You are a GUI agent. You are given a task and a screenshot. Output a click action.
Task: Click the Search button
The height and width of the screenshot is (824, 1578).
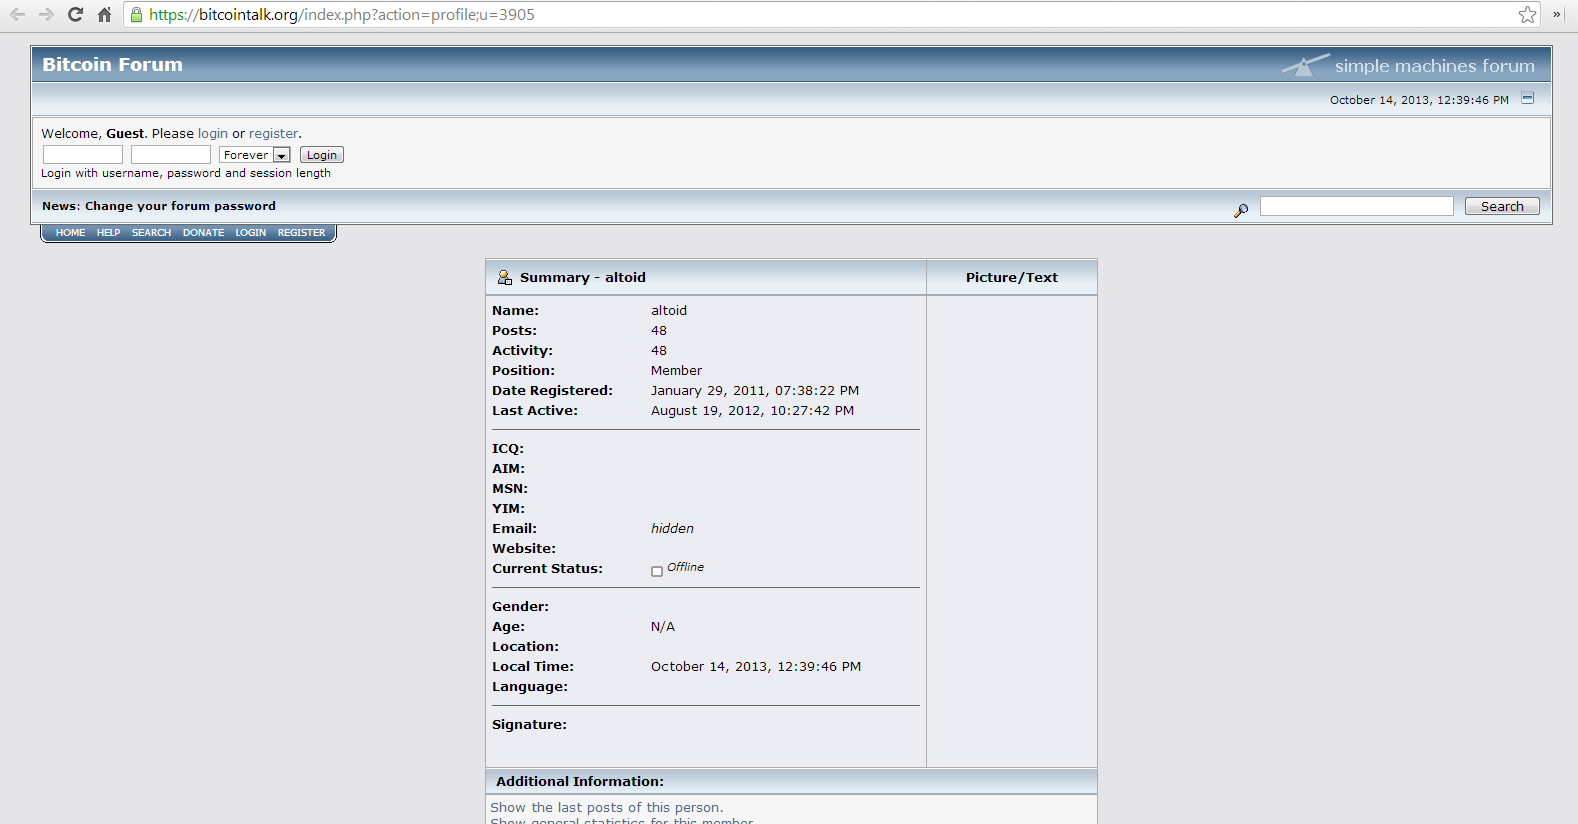(x=1502, y=206)
